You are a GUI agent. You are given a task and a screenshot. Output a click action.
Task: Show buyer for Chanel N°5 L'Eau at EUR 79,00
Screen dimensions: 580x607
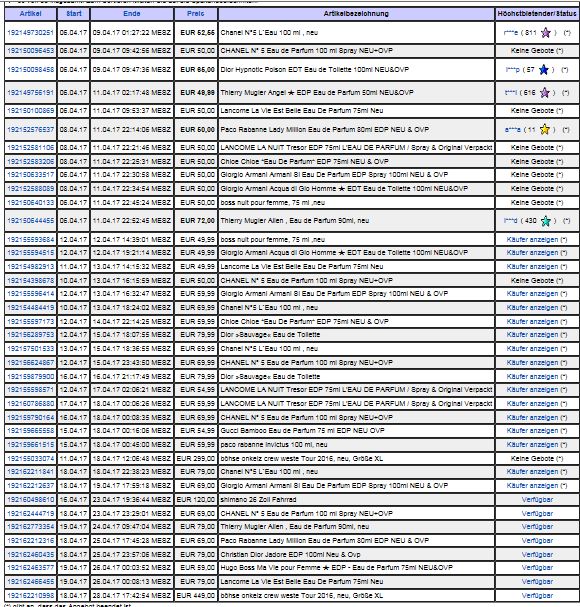(532, 472)
